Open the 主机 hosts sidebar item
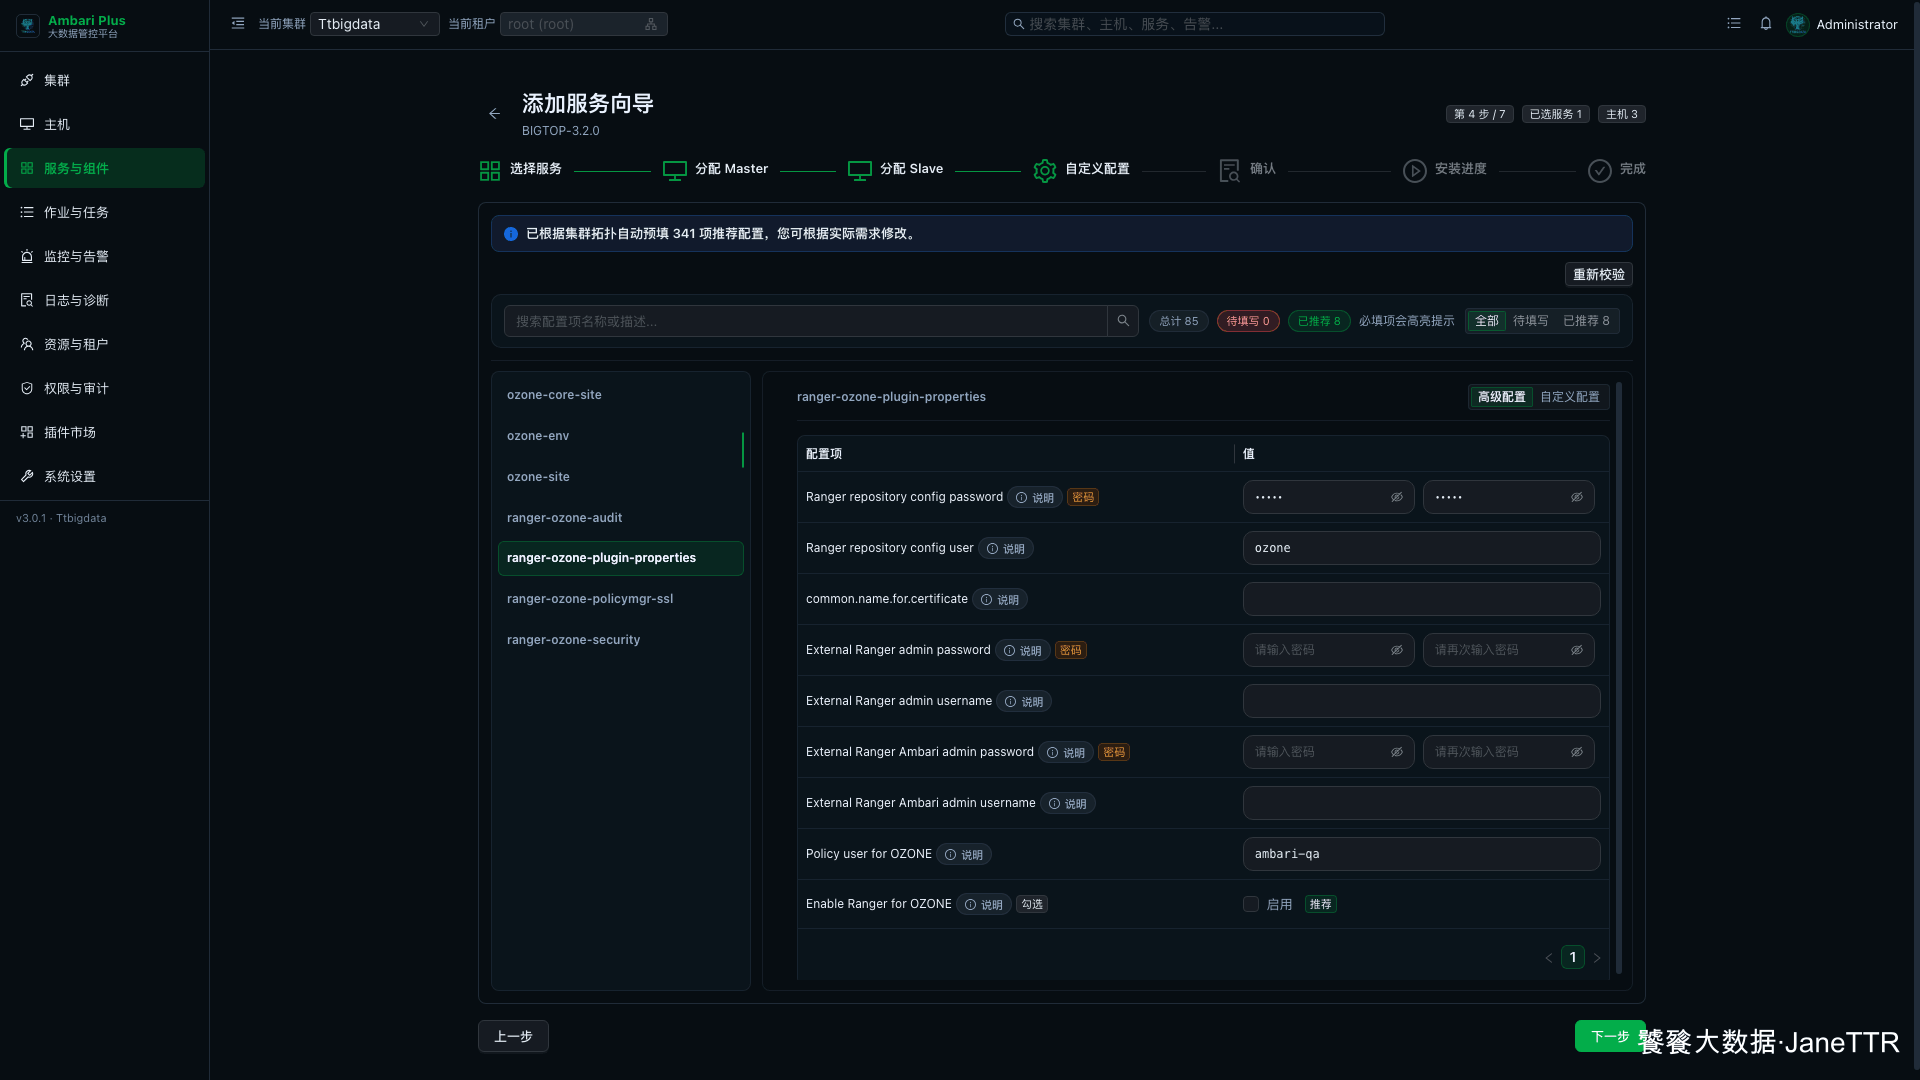 click(104, 124)
